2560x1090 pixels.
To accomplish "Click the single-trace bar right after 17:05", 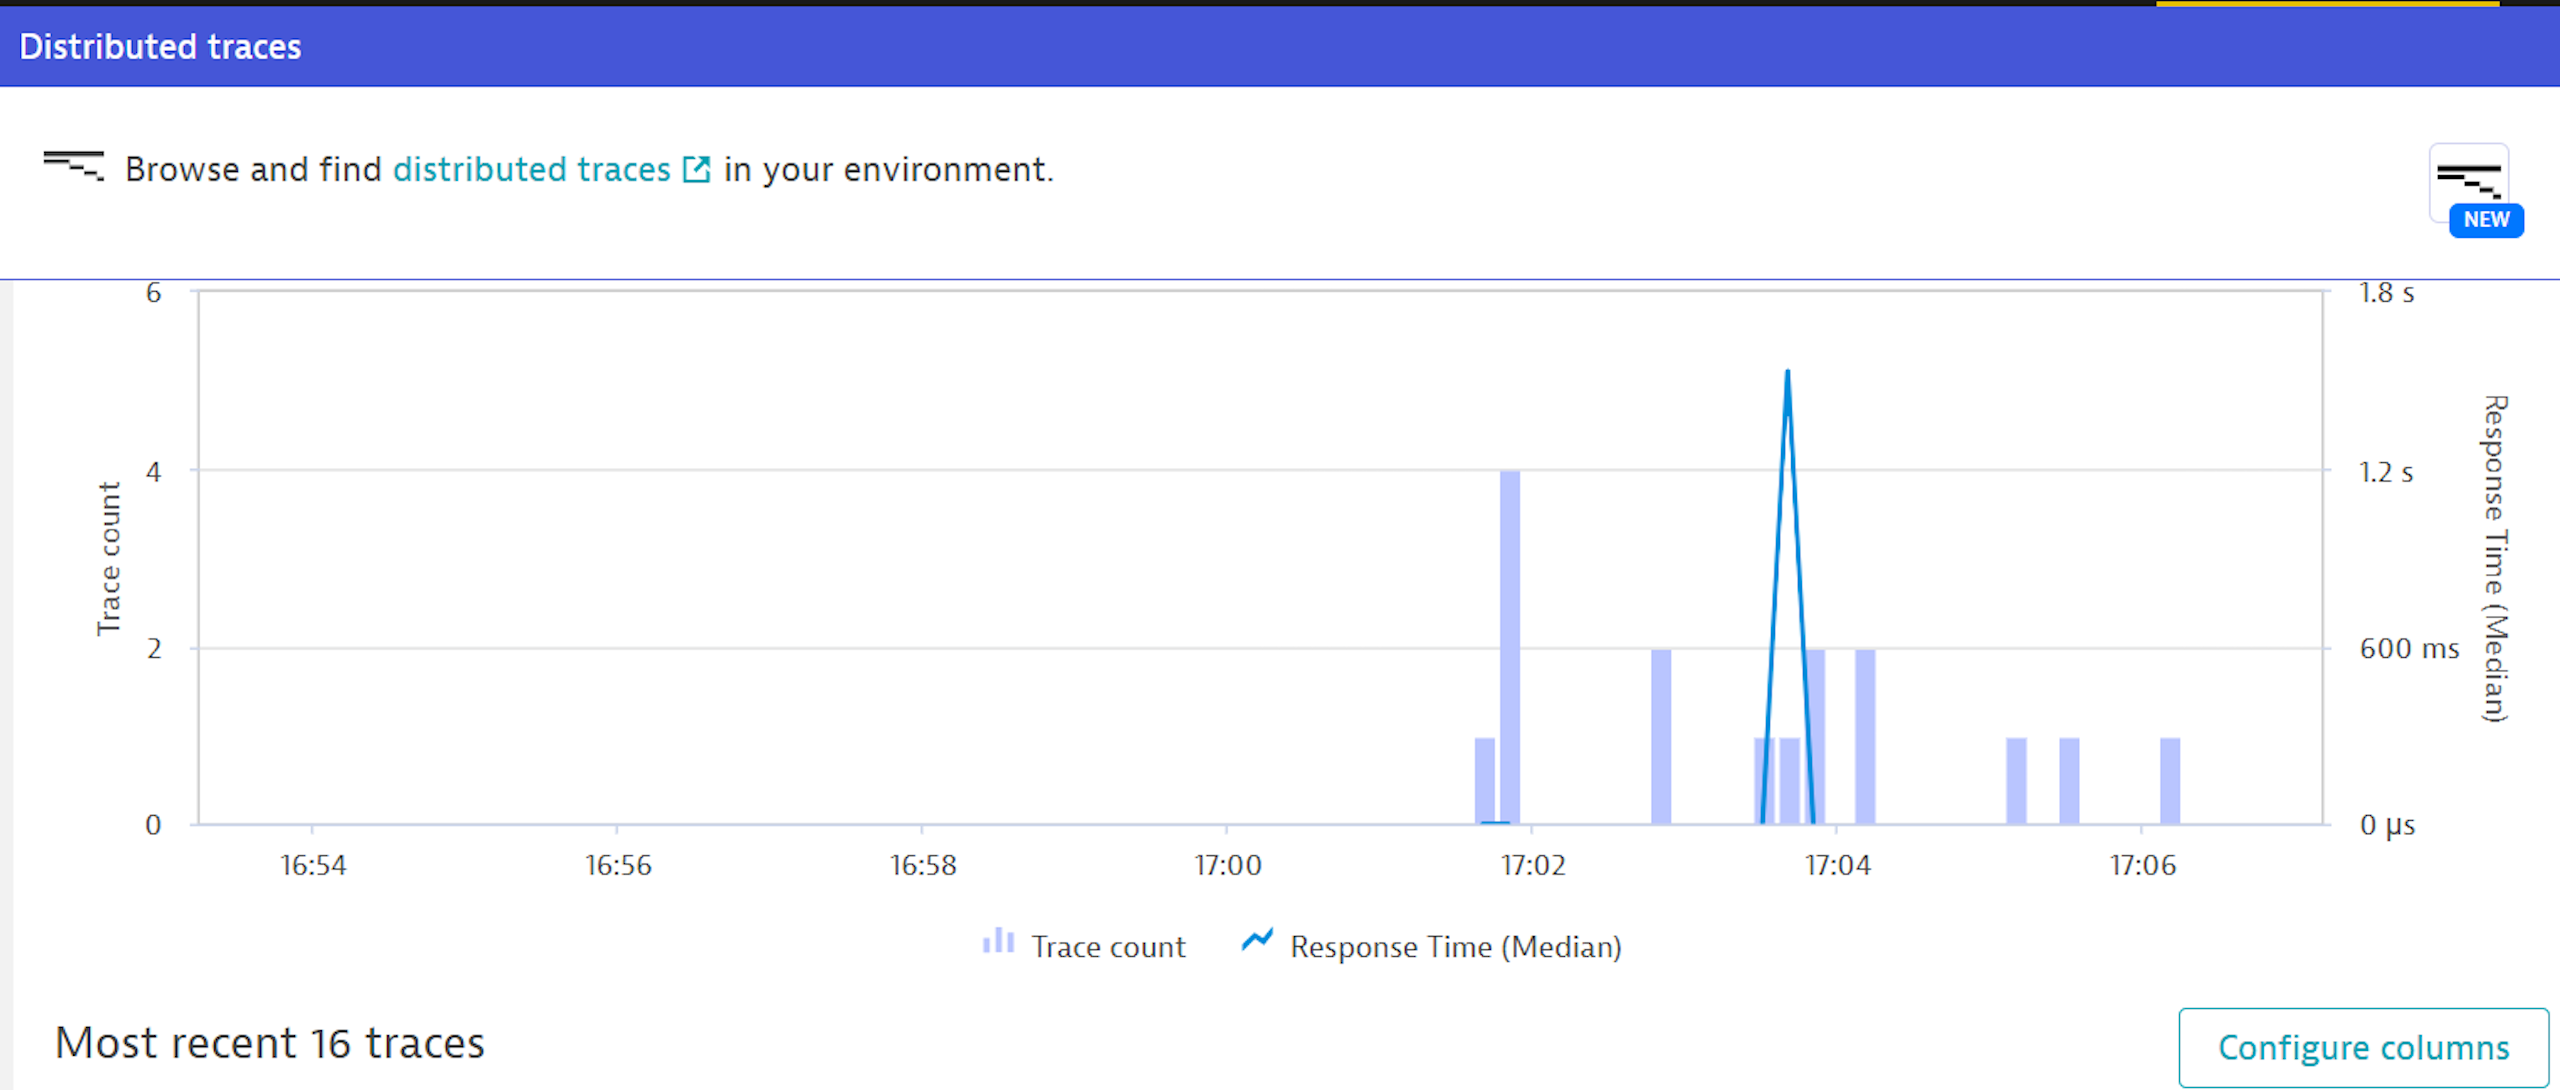I will point(2016,781).
